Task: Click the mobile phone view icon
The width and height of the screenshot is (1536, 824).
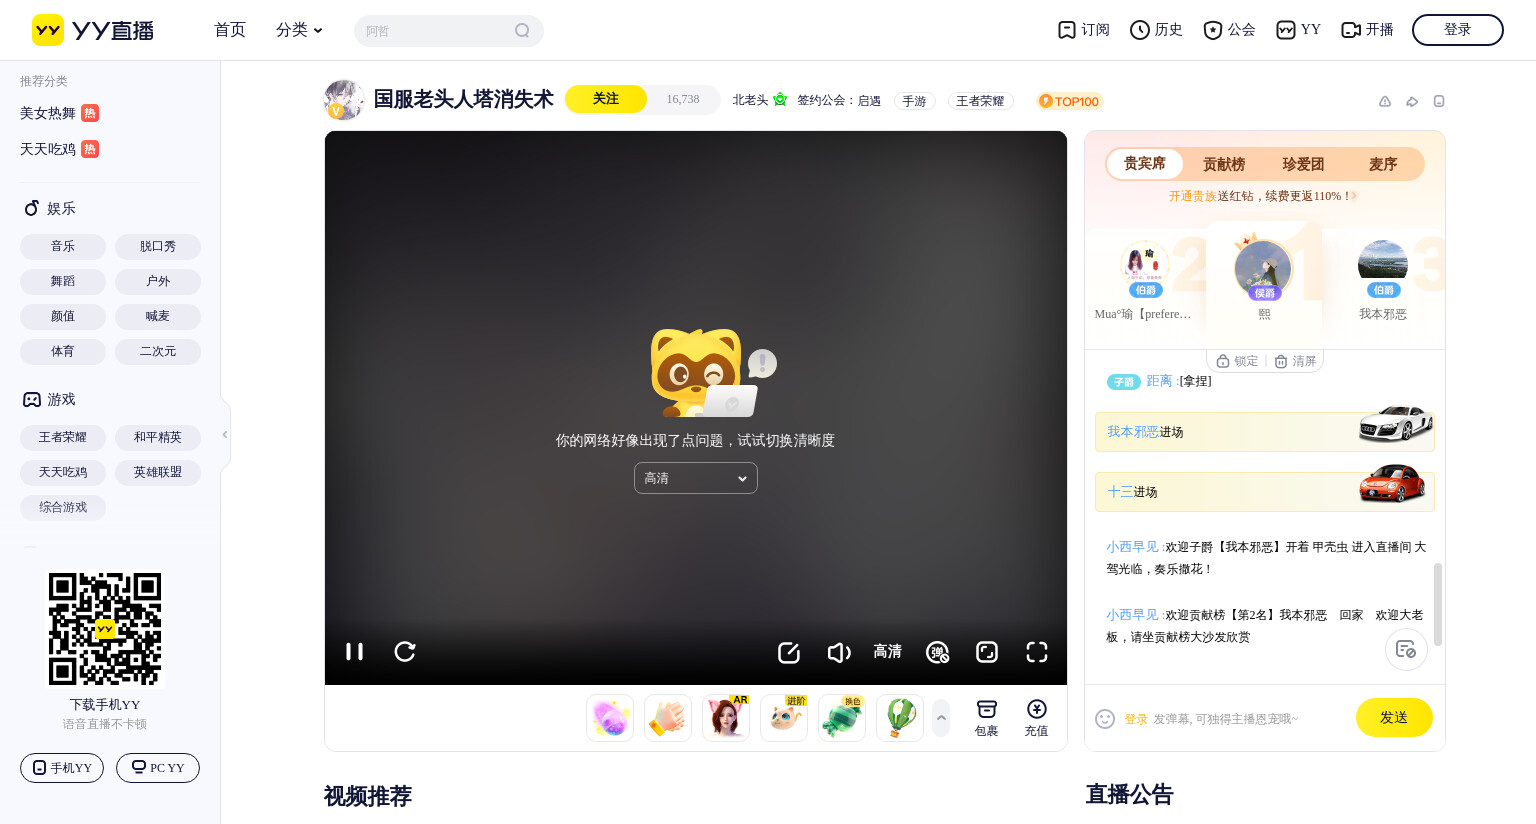Action: [1439, 101]
